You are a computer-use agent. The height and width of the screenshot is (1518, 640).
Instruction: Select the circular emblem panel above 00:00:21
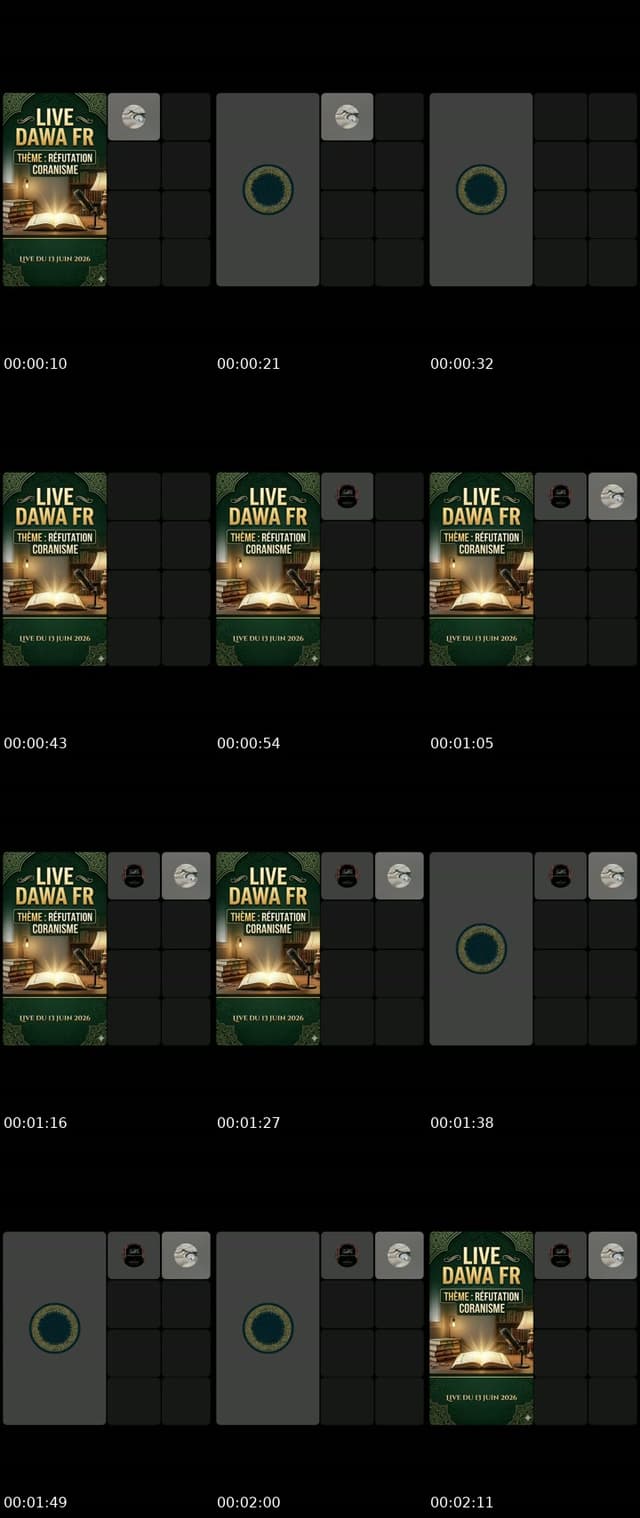click(x=268, y=190)
